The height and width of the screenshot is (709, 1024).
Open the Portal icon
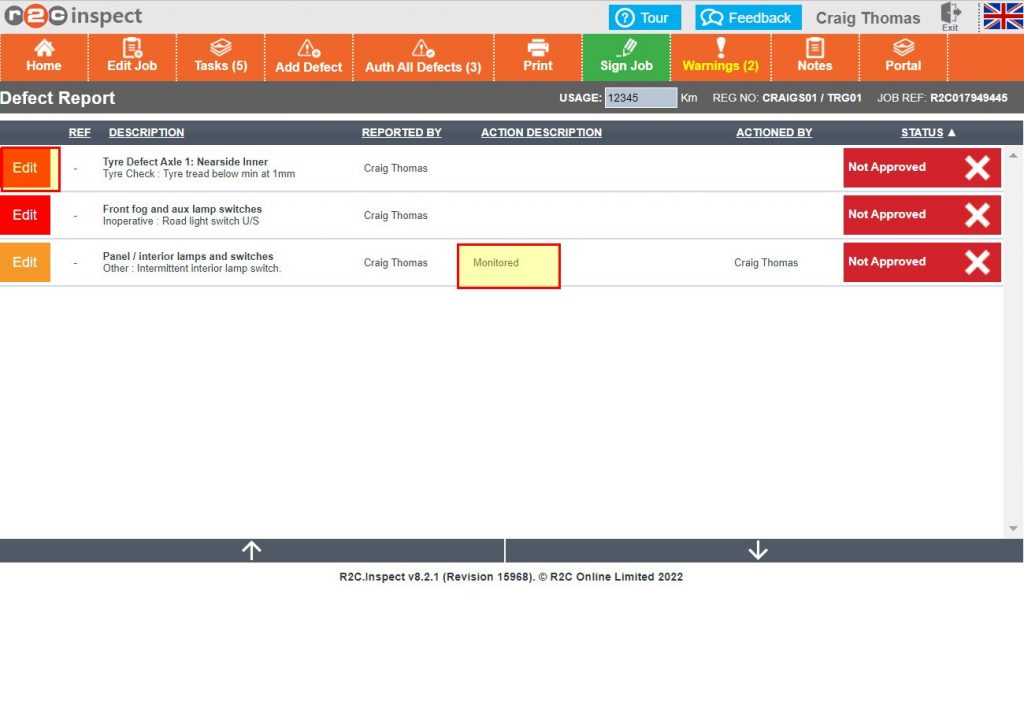[x=902, y=57]
